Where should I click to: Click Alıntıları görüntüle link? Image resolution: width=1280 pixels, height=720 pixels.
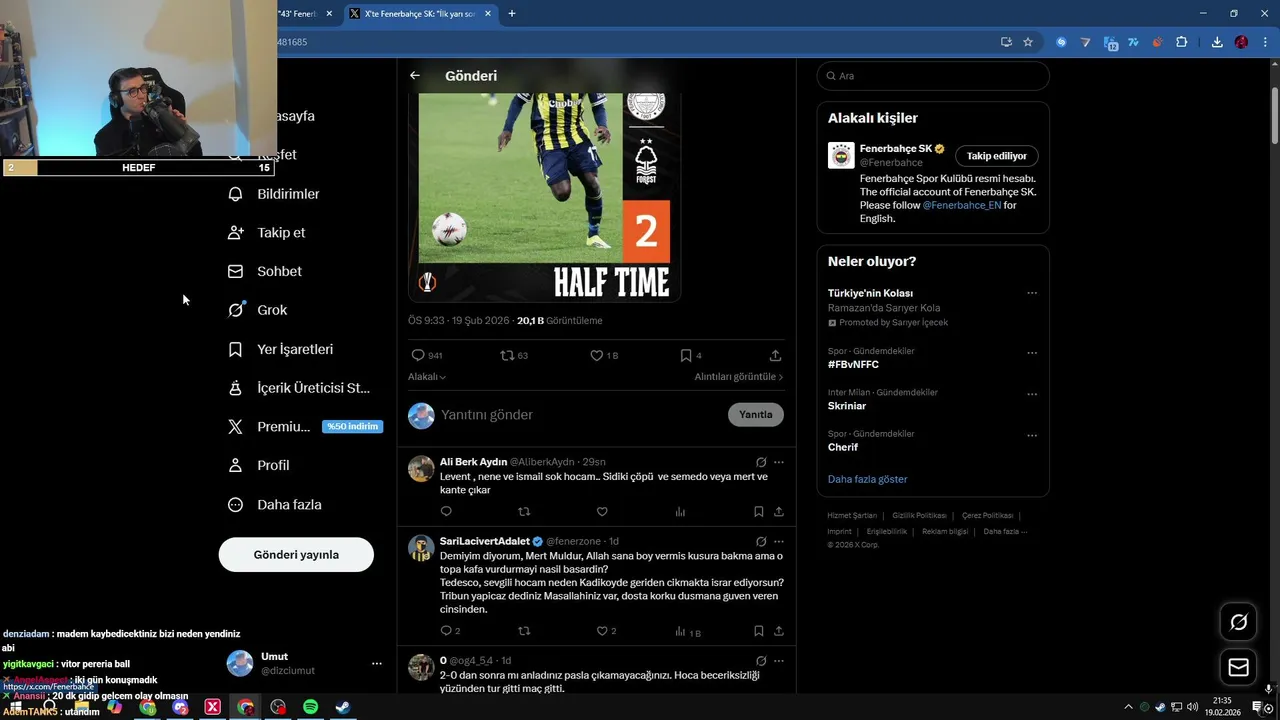coord(739,377)
